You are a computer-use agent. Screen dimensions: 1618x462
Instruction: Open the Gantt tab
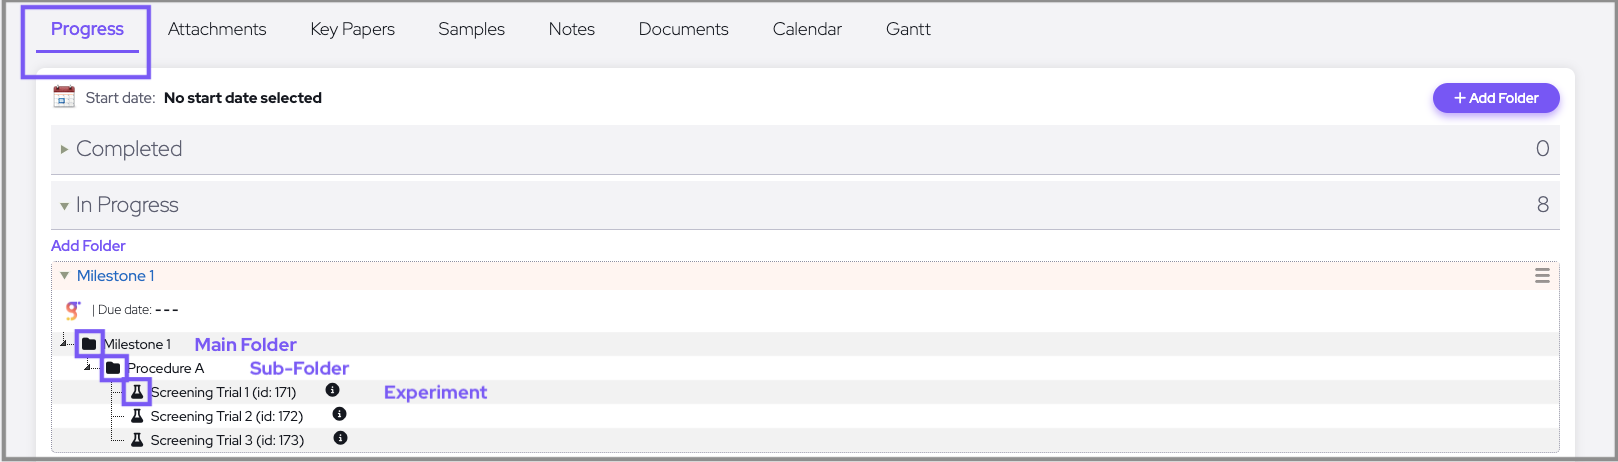(x=908, y=29)
